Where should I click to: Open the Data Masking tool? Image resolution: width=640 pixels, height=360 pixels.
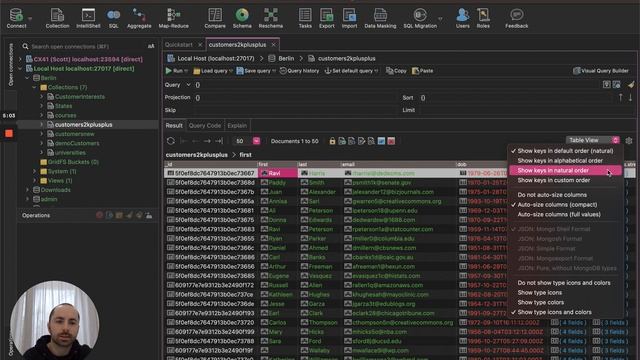click(x=380, y=18)
